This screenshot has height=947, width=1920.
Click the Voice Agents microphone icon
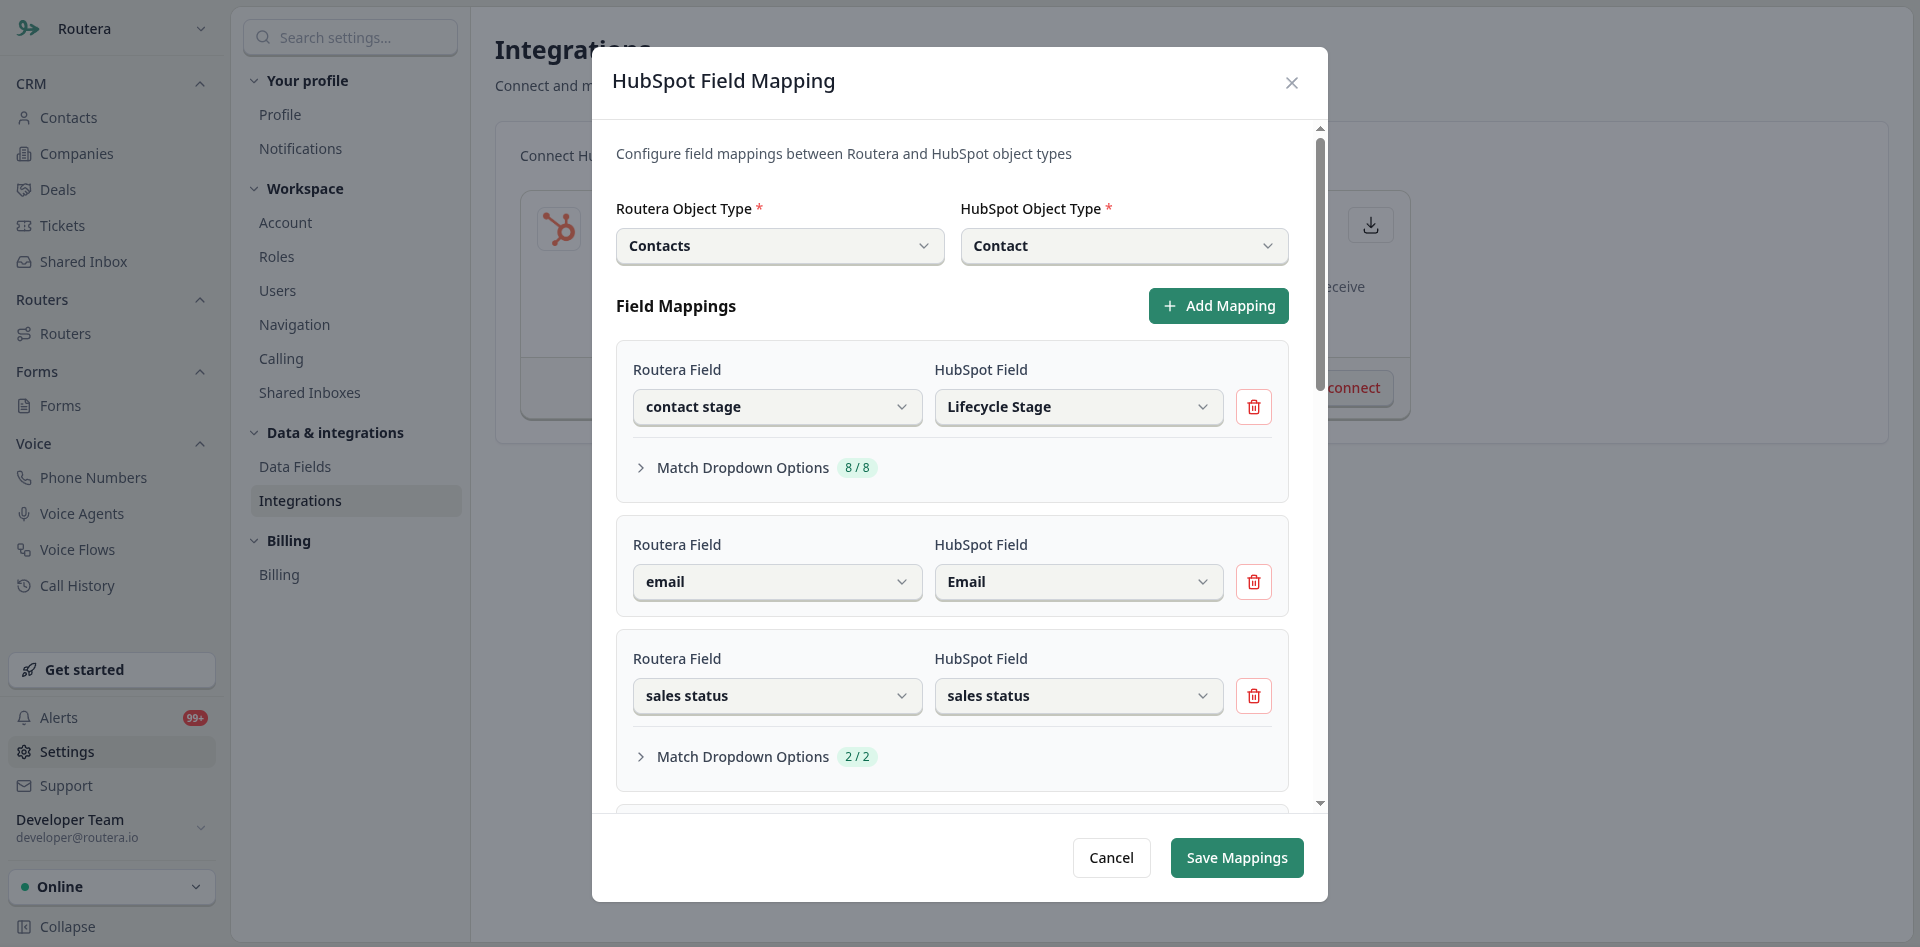click(x=24, y=514)
